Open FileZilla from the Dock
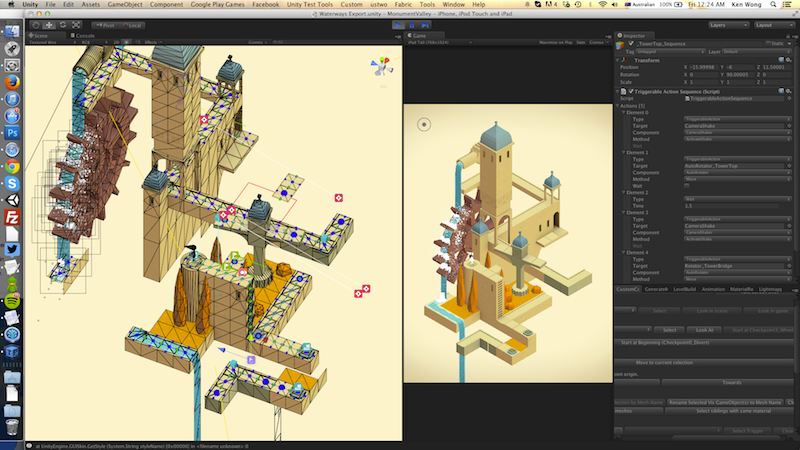800x450 pixels. pyautogui.click(x=12, y=217)
